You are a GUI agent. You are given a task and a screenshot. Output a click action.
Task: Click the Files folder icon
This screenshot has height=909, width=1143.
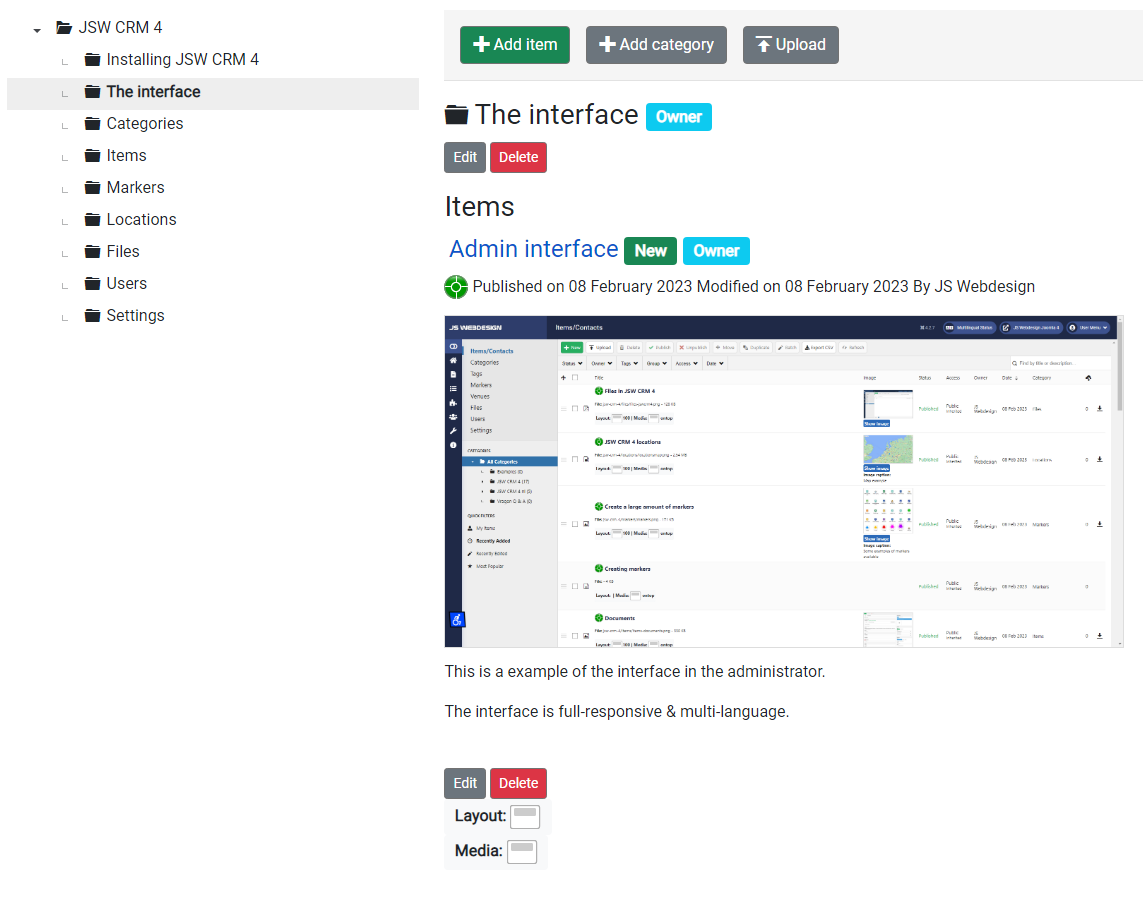pos(93,252)
